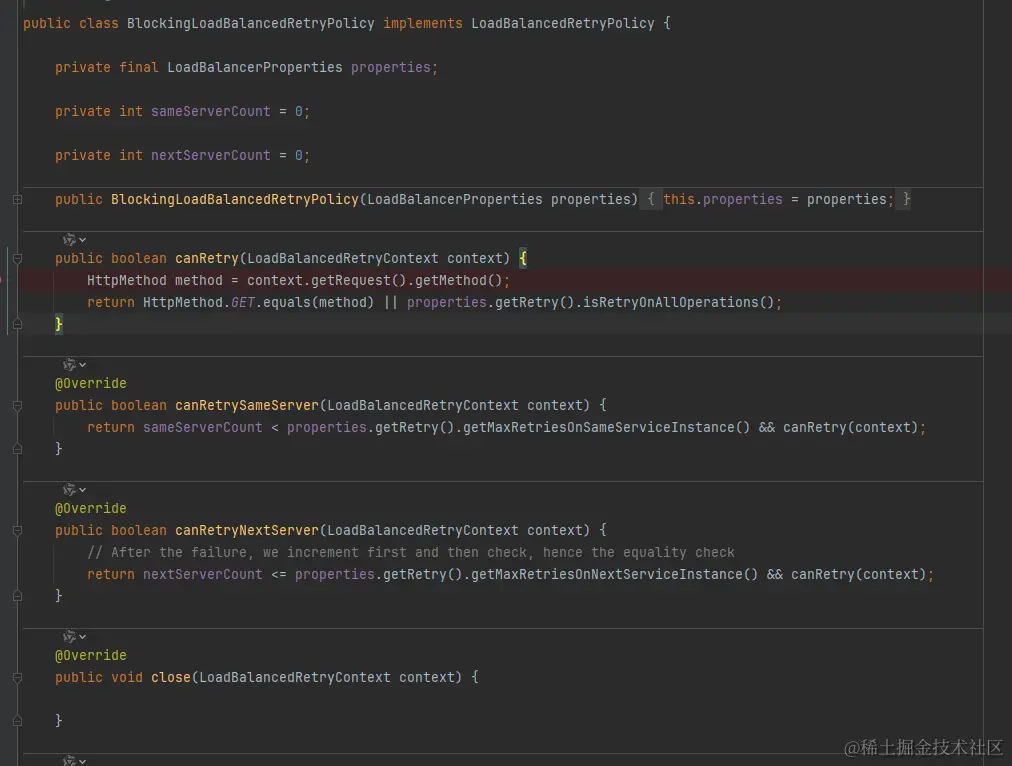This screenshot has width=1012, height=766.
Task: Click the class name BlockingLoadBalancedRetryPolicy in the class declaration
Action: (x=250, y=23)
